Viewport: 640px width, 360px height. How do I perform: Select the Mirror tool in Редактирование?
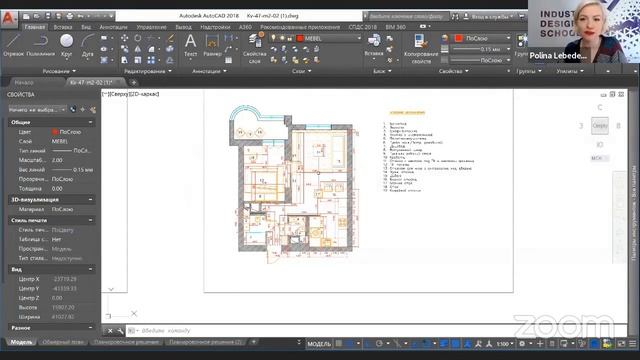pos(138,49)
